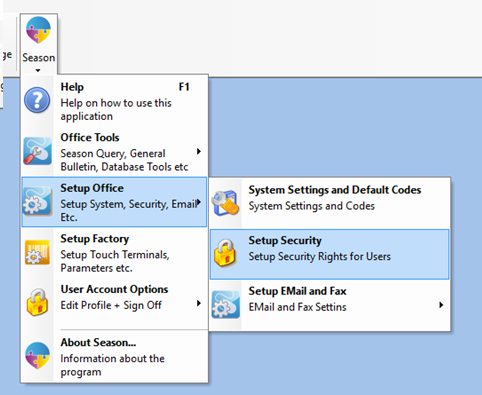Click 'Information about the program' description
482x395 pixels.
tap(112, 365)
